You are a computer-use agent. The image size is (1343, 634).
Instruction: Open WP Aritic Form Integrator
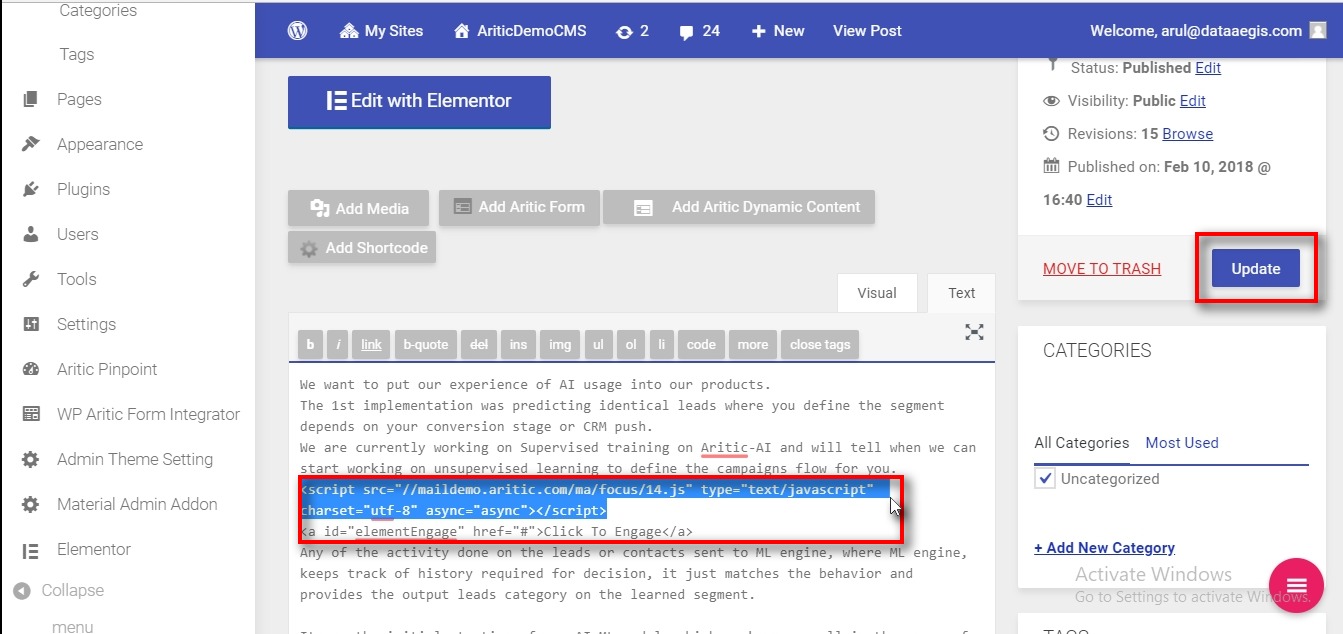click(148, 414)
